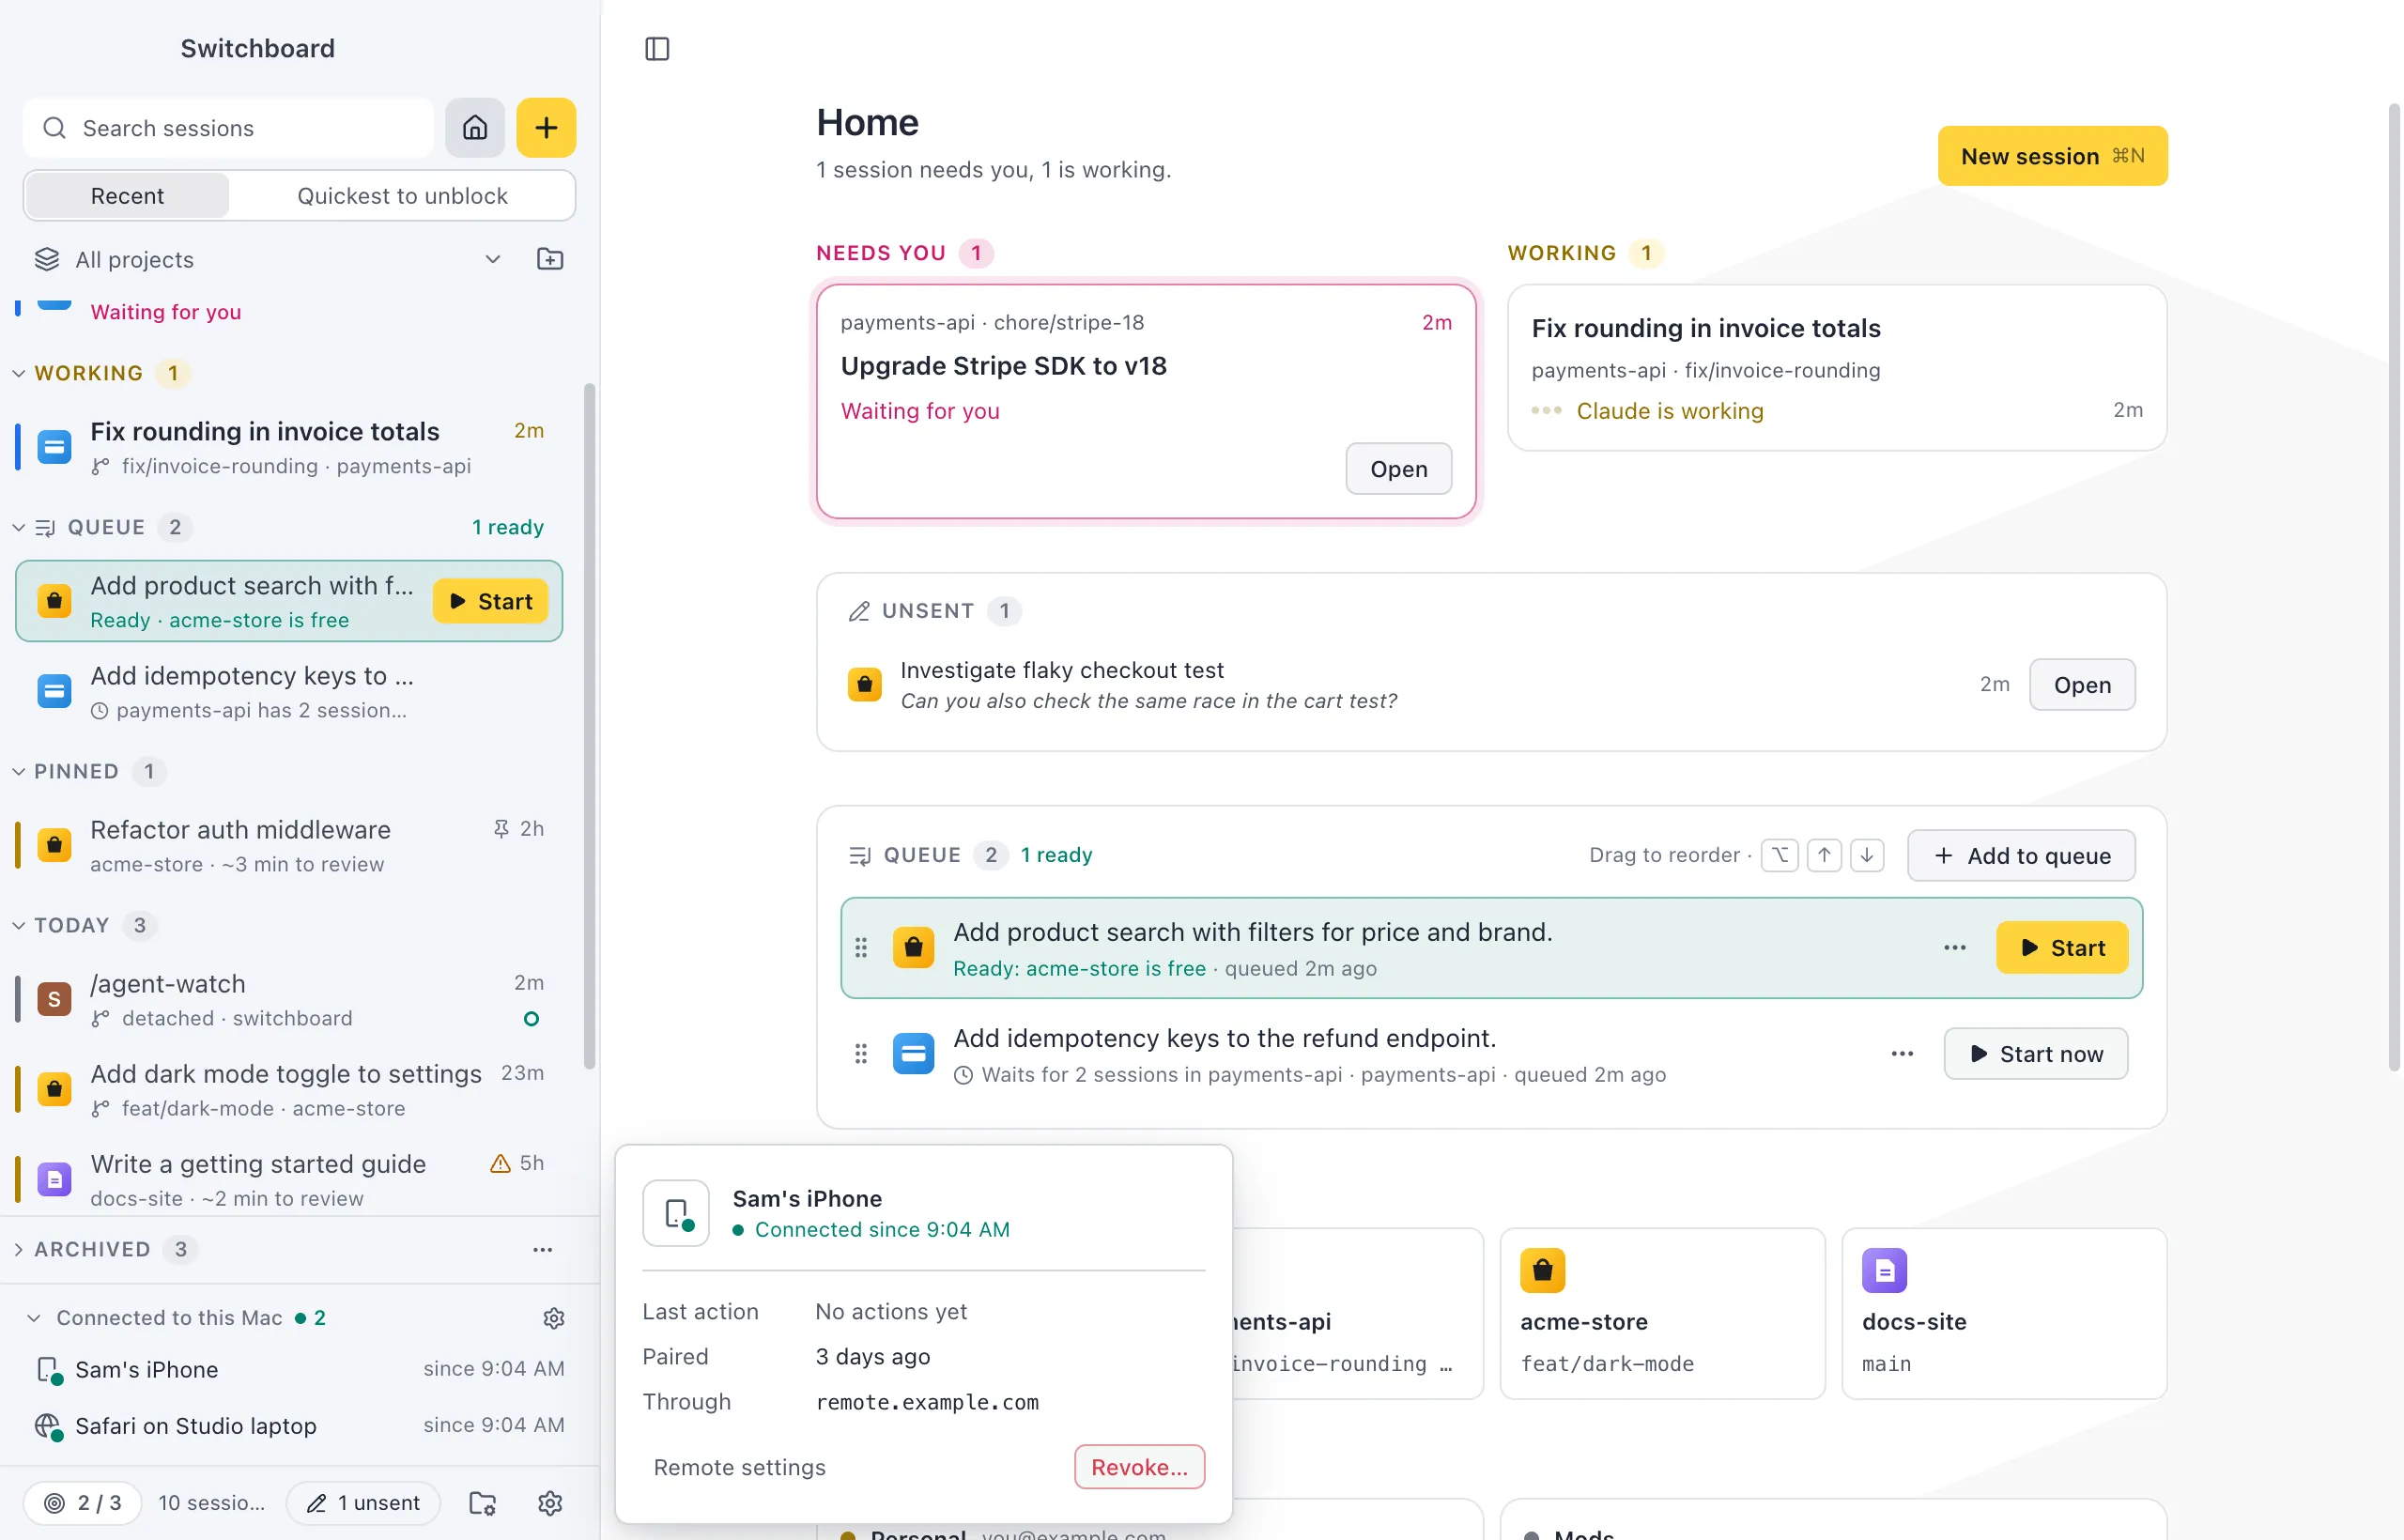
Task: Switch to Quickest to unblock tab
Action: [x=402, y=195]
